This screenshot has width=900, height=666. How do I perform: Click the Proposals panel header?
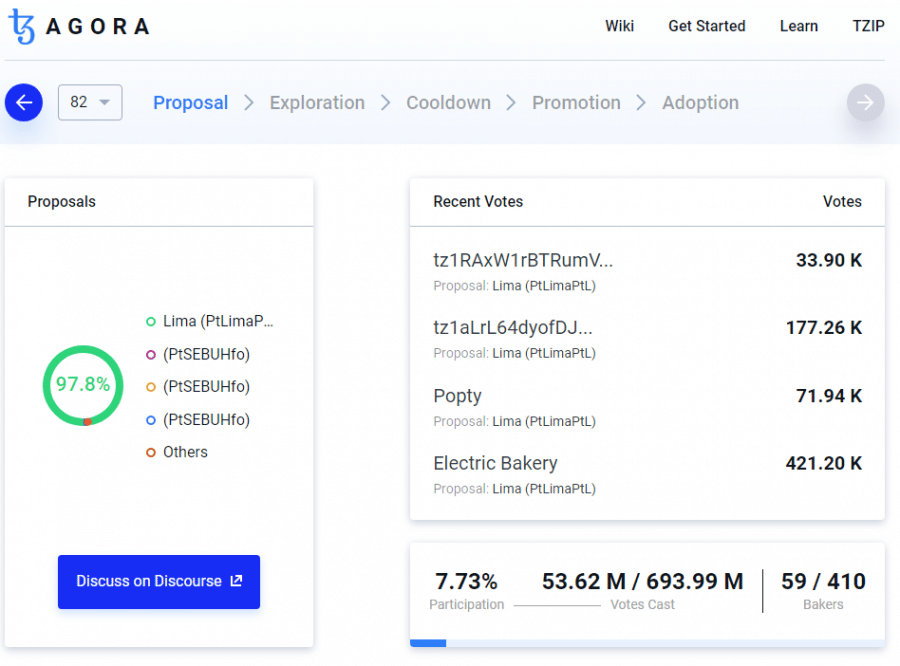coord(61,202)
